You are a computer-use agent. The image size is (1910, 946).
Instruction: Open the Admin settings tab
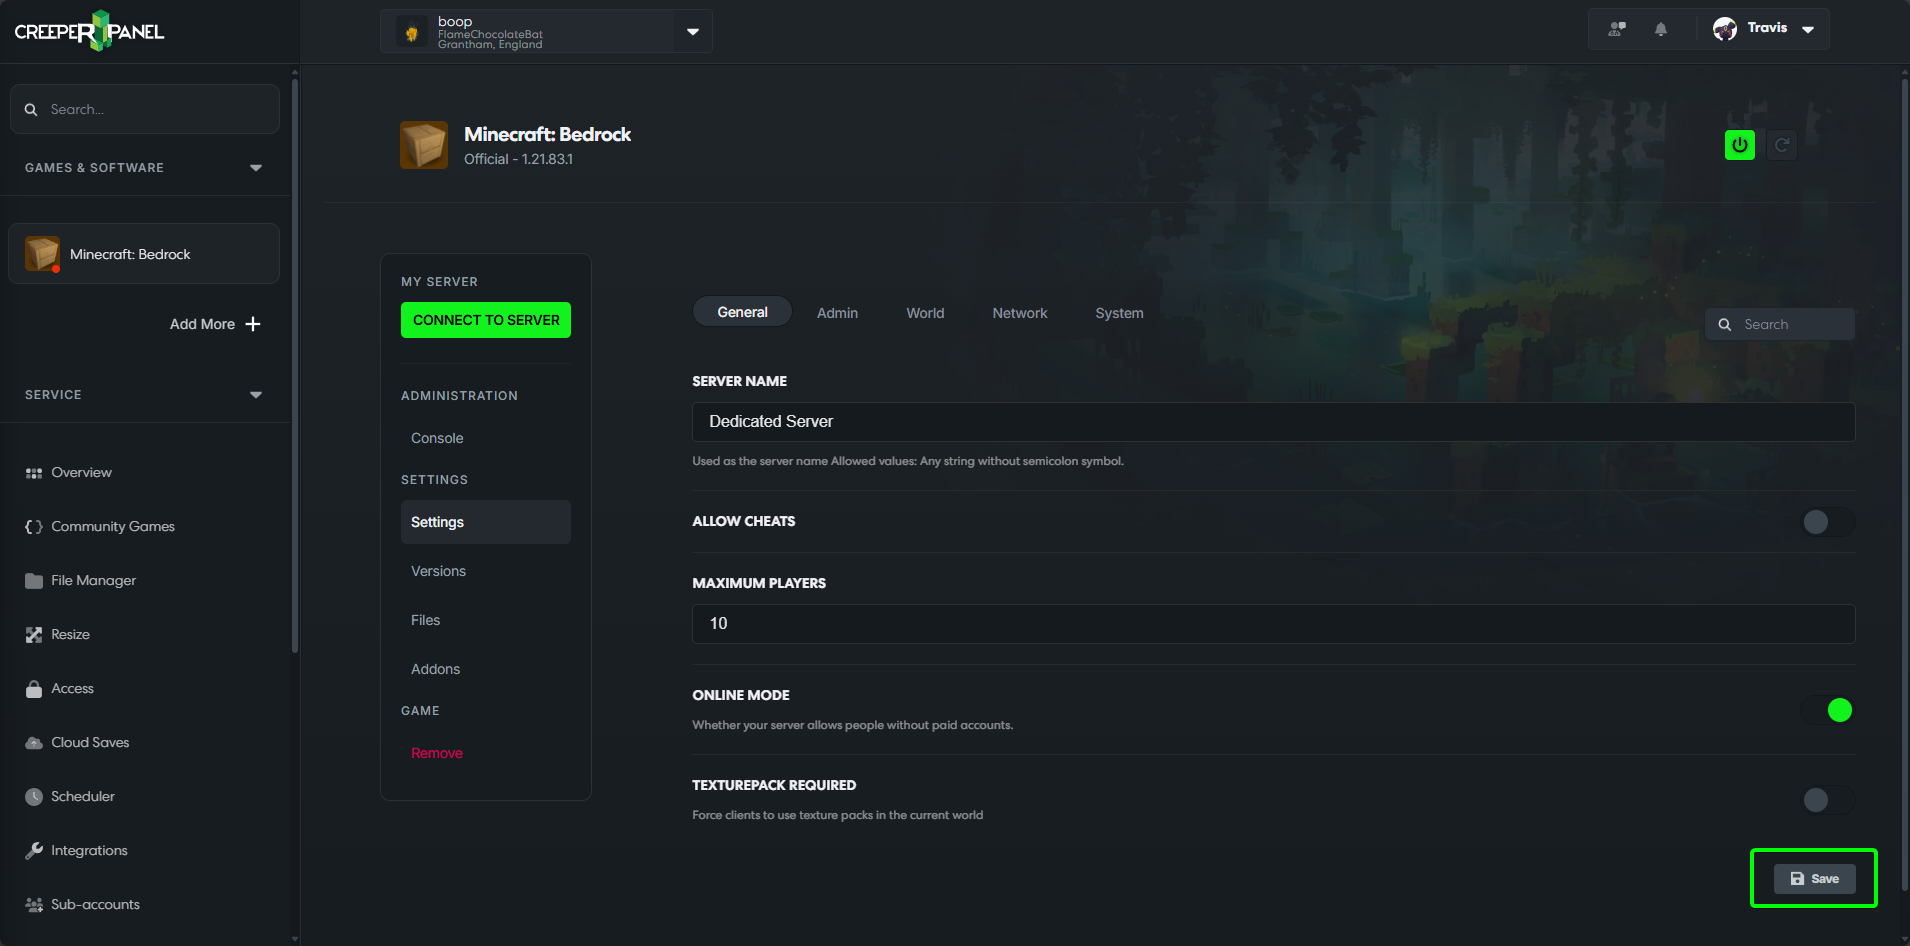click(x=837, y=312)
